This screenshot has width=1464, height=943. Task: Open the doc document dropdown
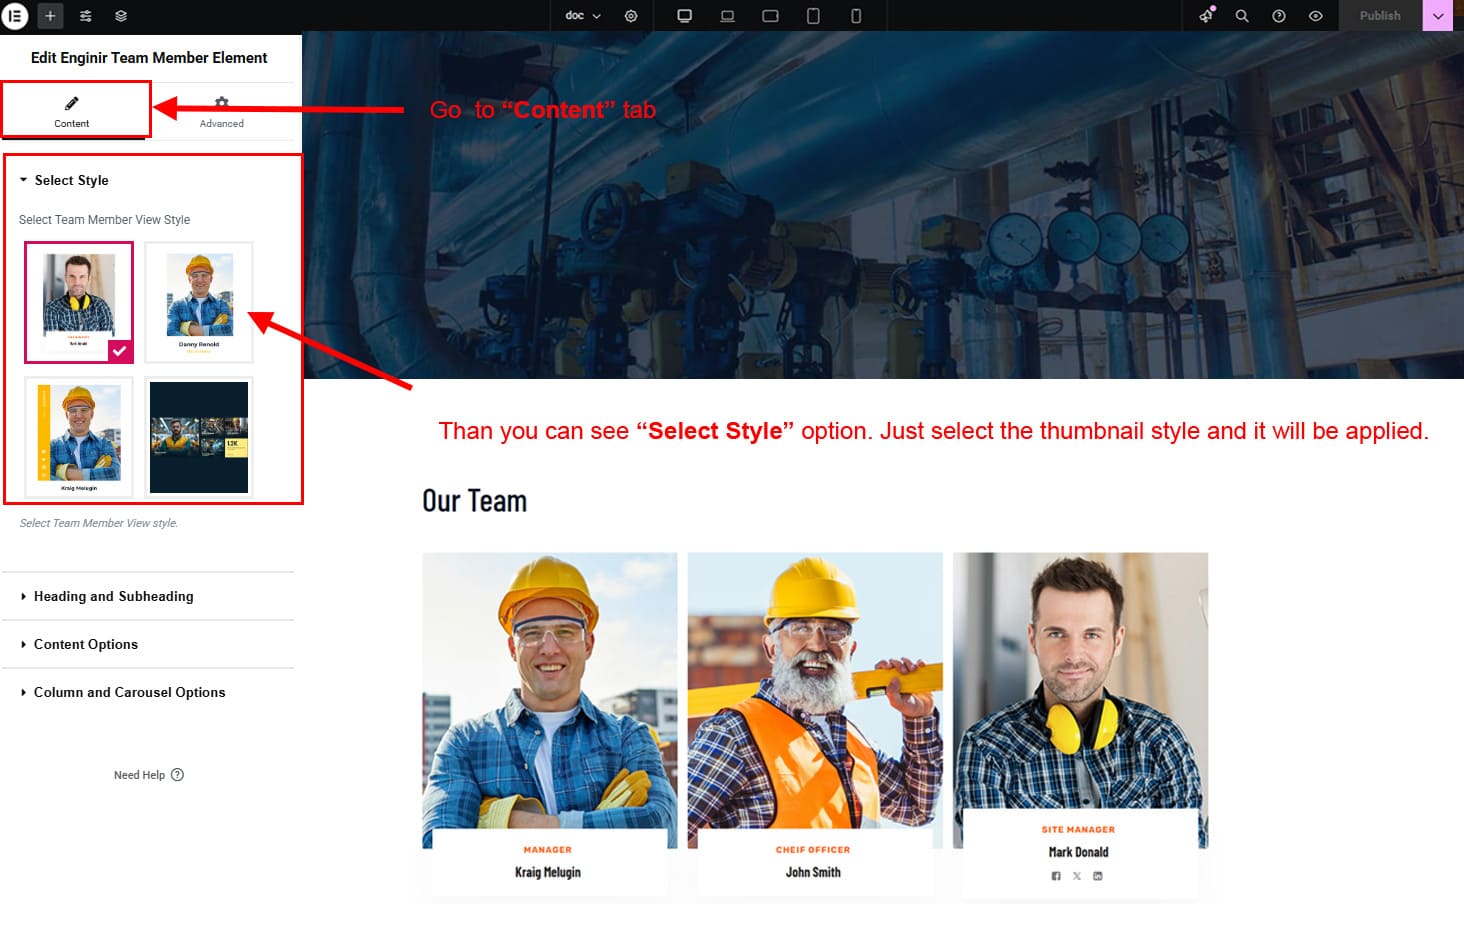click(583, 16)
